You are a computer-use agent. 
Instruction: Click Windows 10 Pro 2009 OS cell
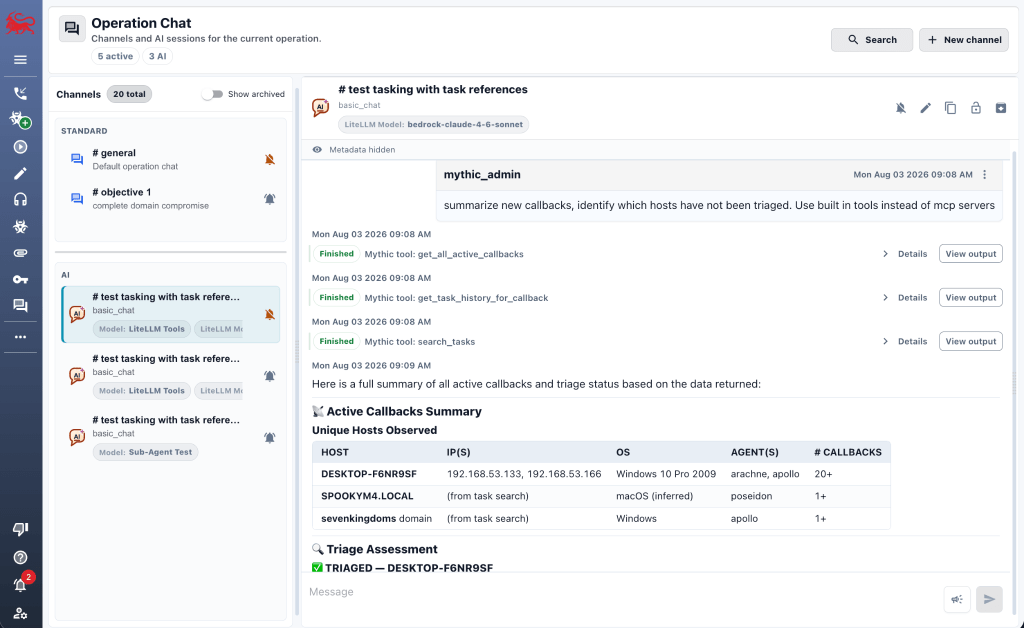pyautogui.click(x=666, y=474)
